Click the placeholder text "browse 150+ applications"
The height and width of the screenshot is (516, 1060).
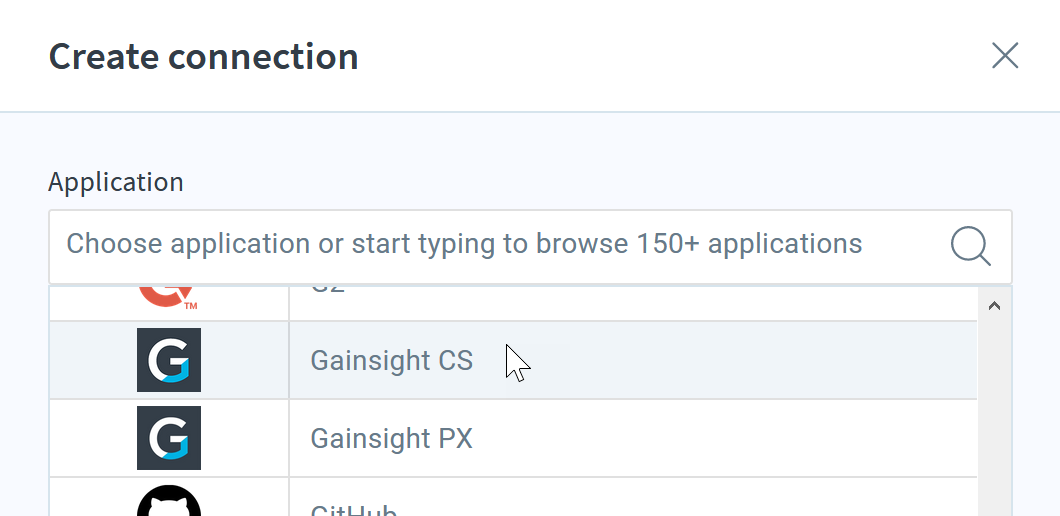tap(699, 243)
